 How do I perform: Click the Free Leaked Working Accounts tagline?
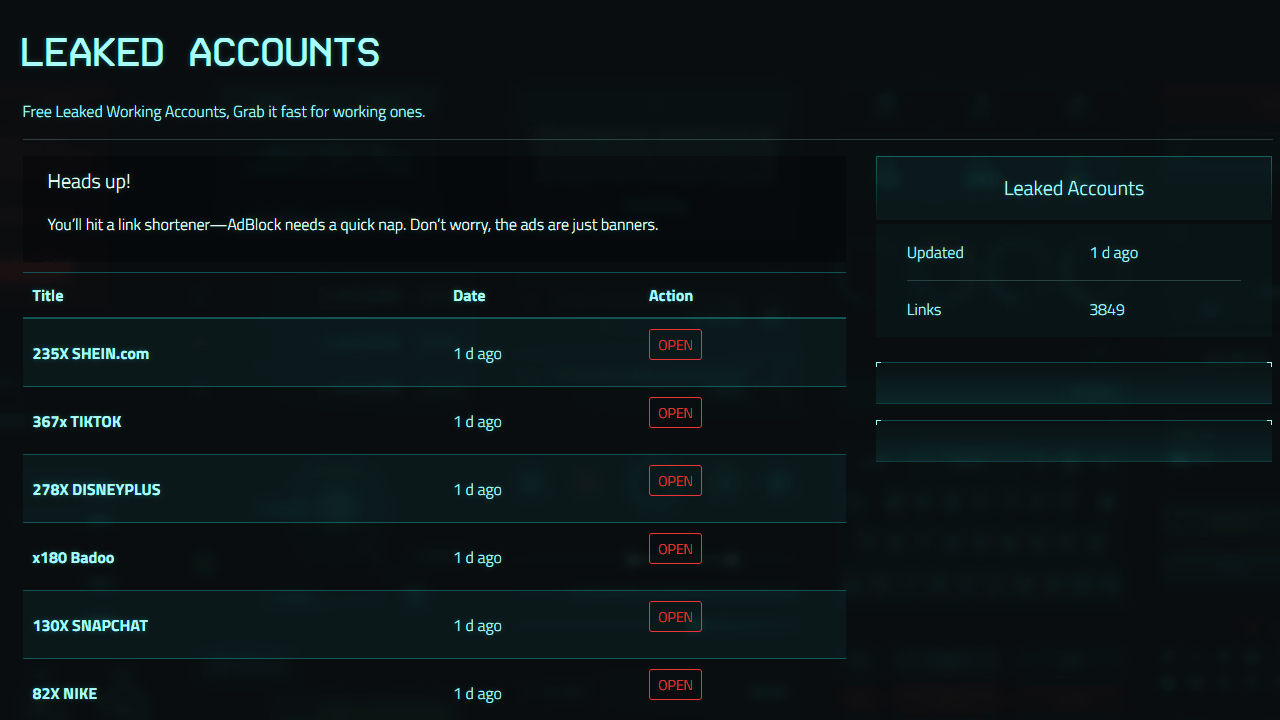(x=224, y=111)
